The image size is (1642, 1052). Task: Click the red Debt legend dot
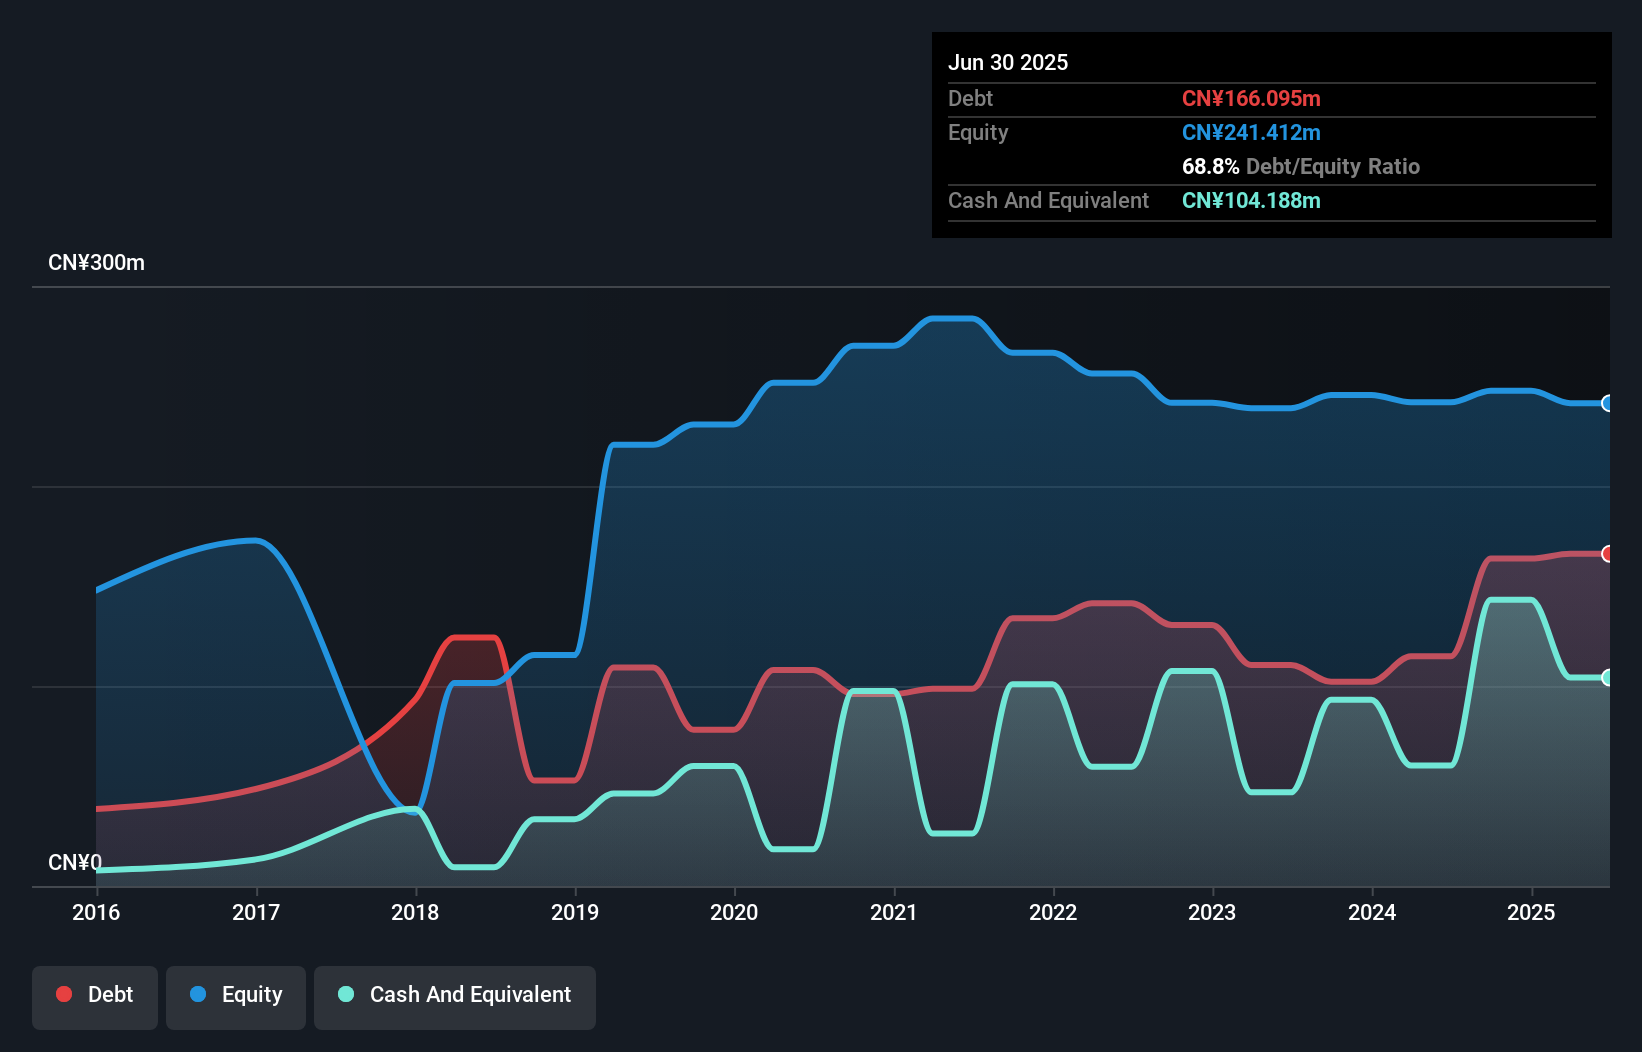click(64, 994)
